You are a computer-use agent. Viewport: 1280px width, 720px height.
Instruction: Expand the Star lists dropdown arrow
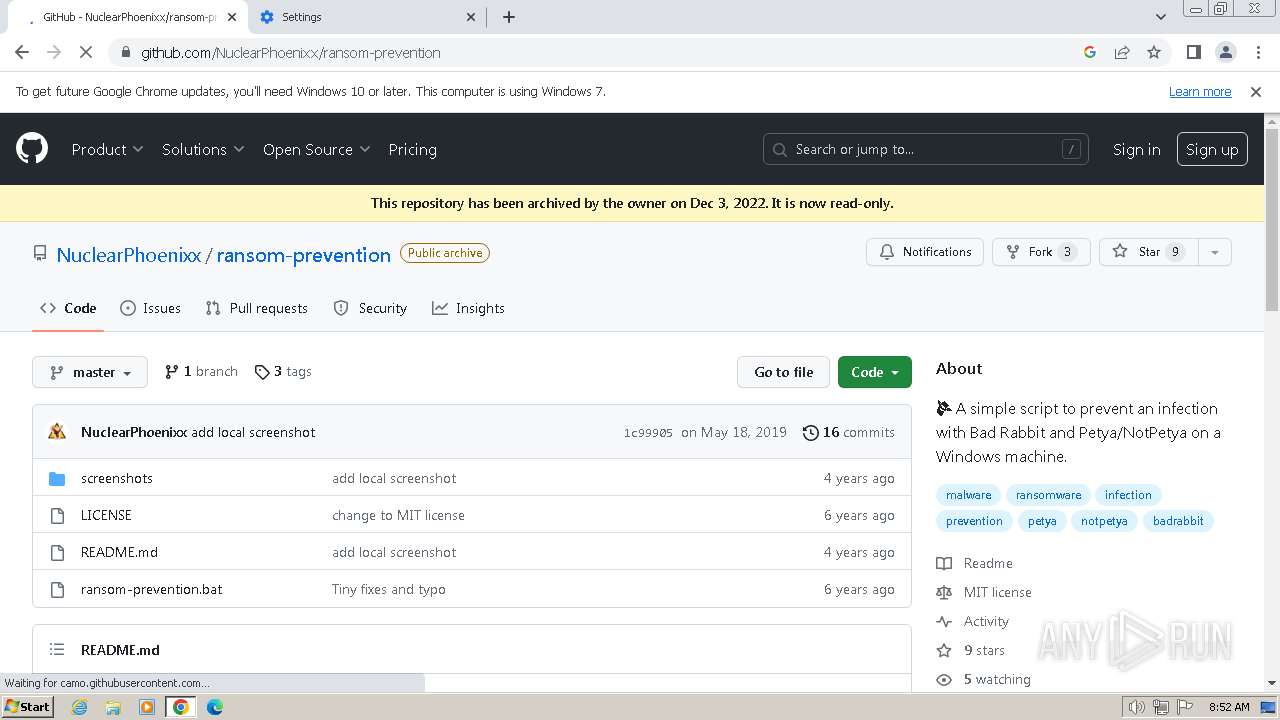pyautogui.click(x=1215, y=252)
